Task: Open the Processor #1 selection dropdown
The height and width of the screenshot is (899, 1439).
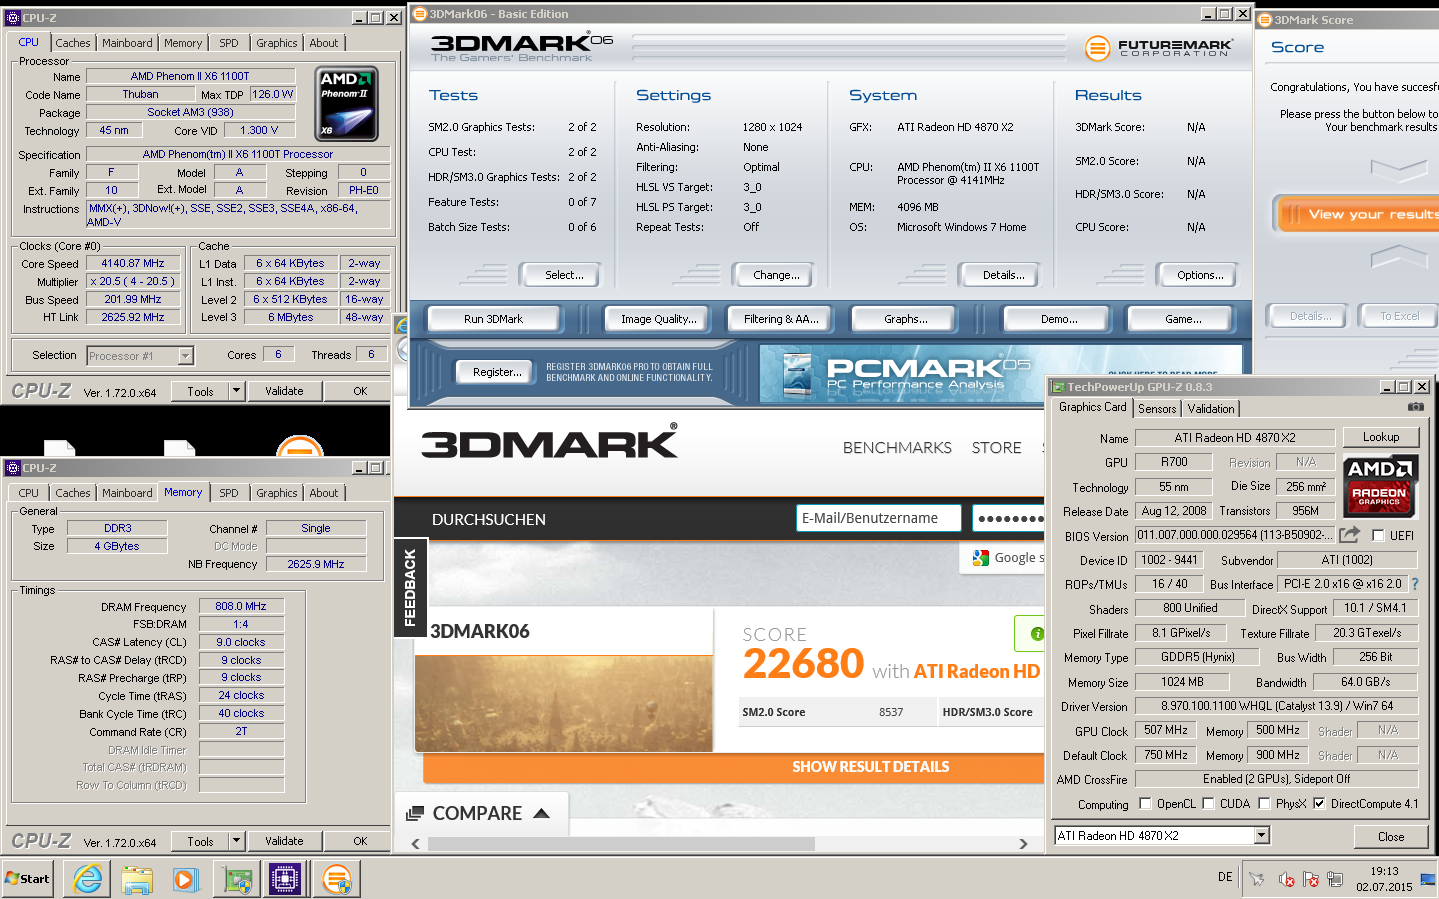Action: [x=185, y=356]
